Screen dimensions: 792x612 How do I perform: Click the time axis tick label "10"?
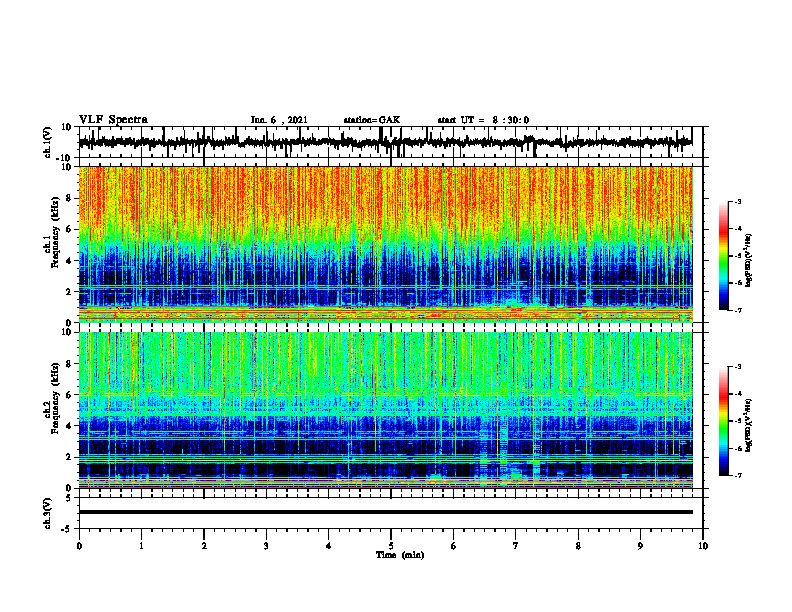click(703, 546)
